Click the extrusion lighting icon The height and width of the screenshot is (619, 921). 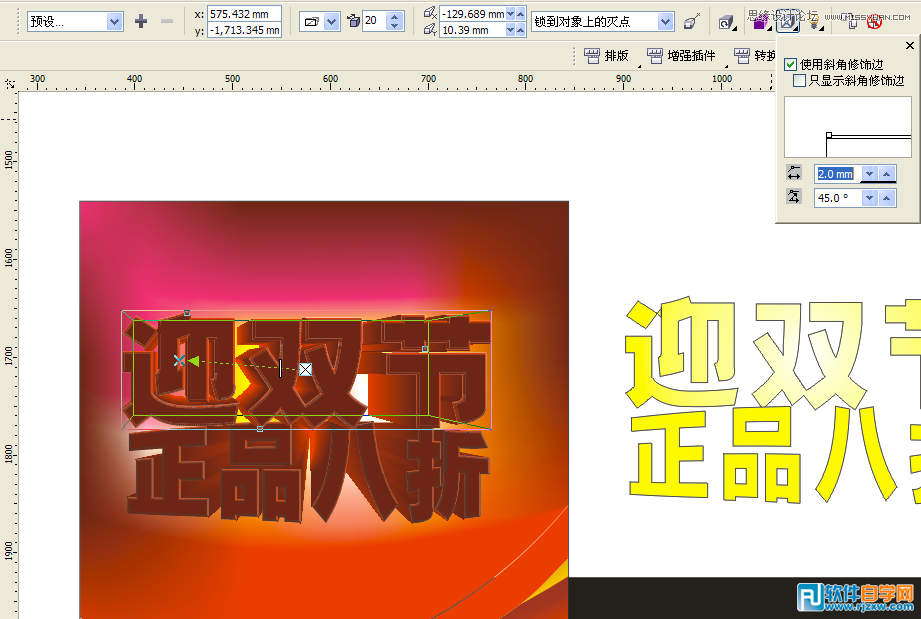[814, 21]
